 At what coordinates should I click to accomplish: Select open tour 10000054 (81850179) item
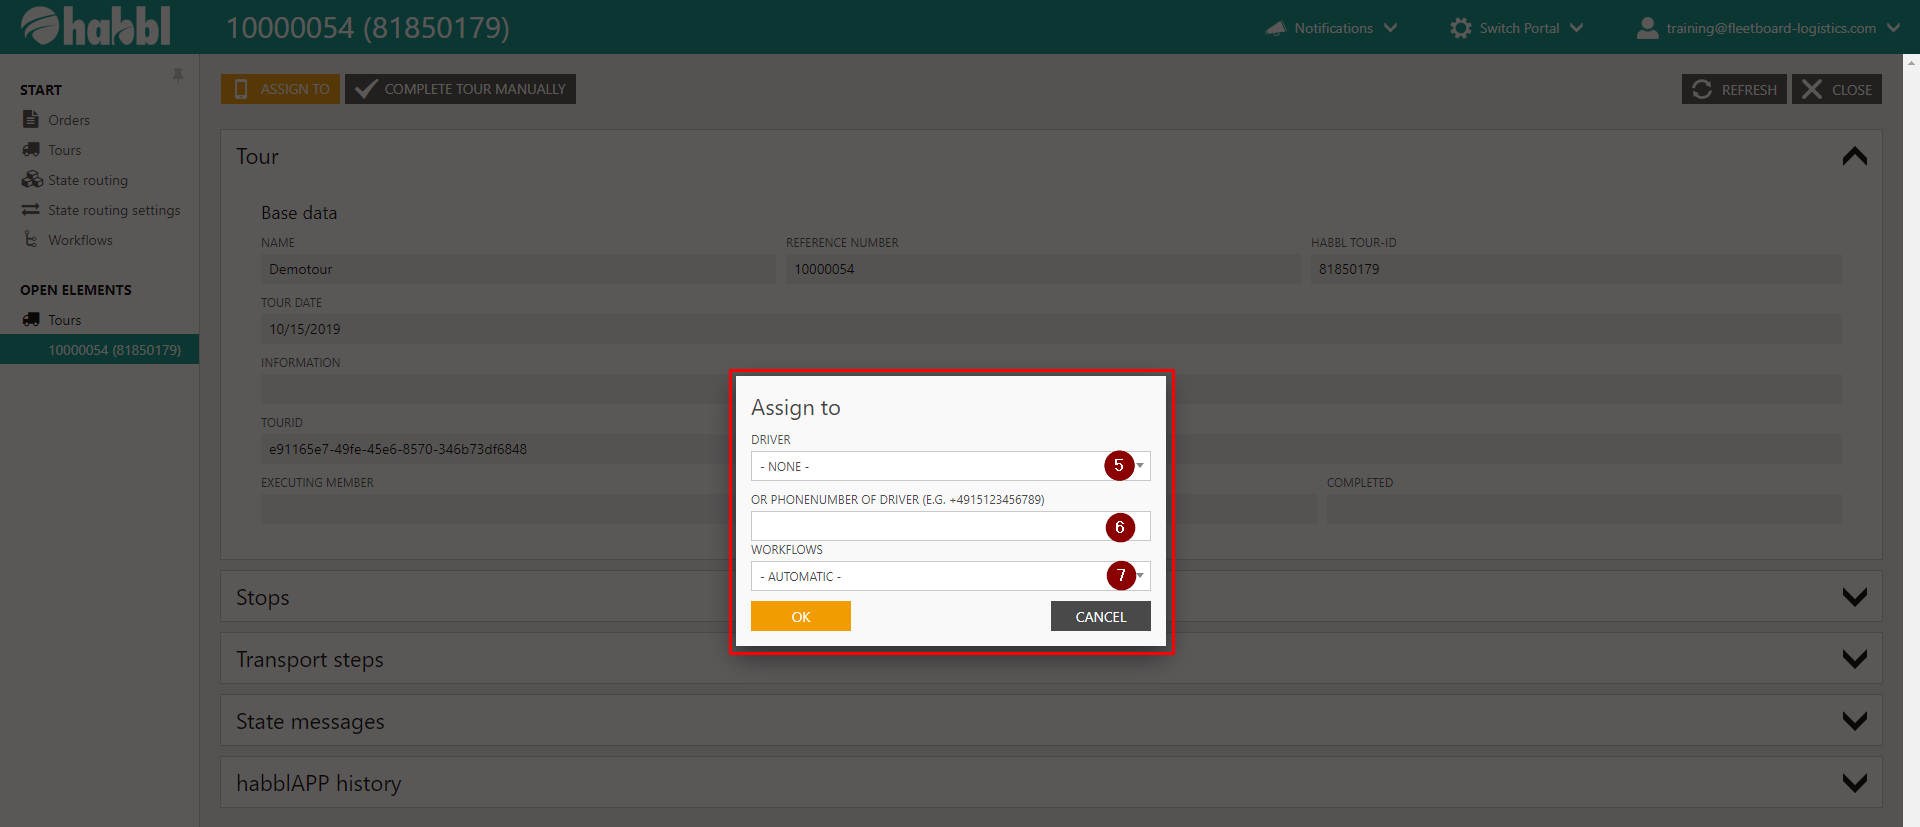point(114,350)
